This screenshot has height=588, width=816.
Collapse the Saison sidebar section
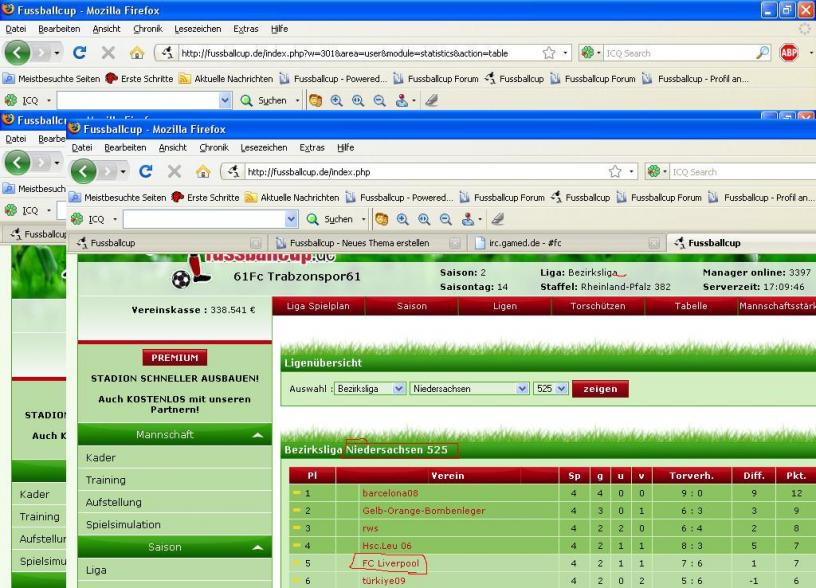click(x=259, y=547)
